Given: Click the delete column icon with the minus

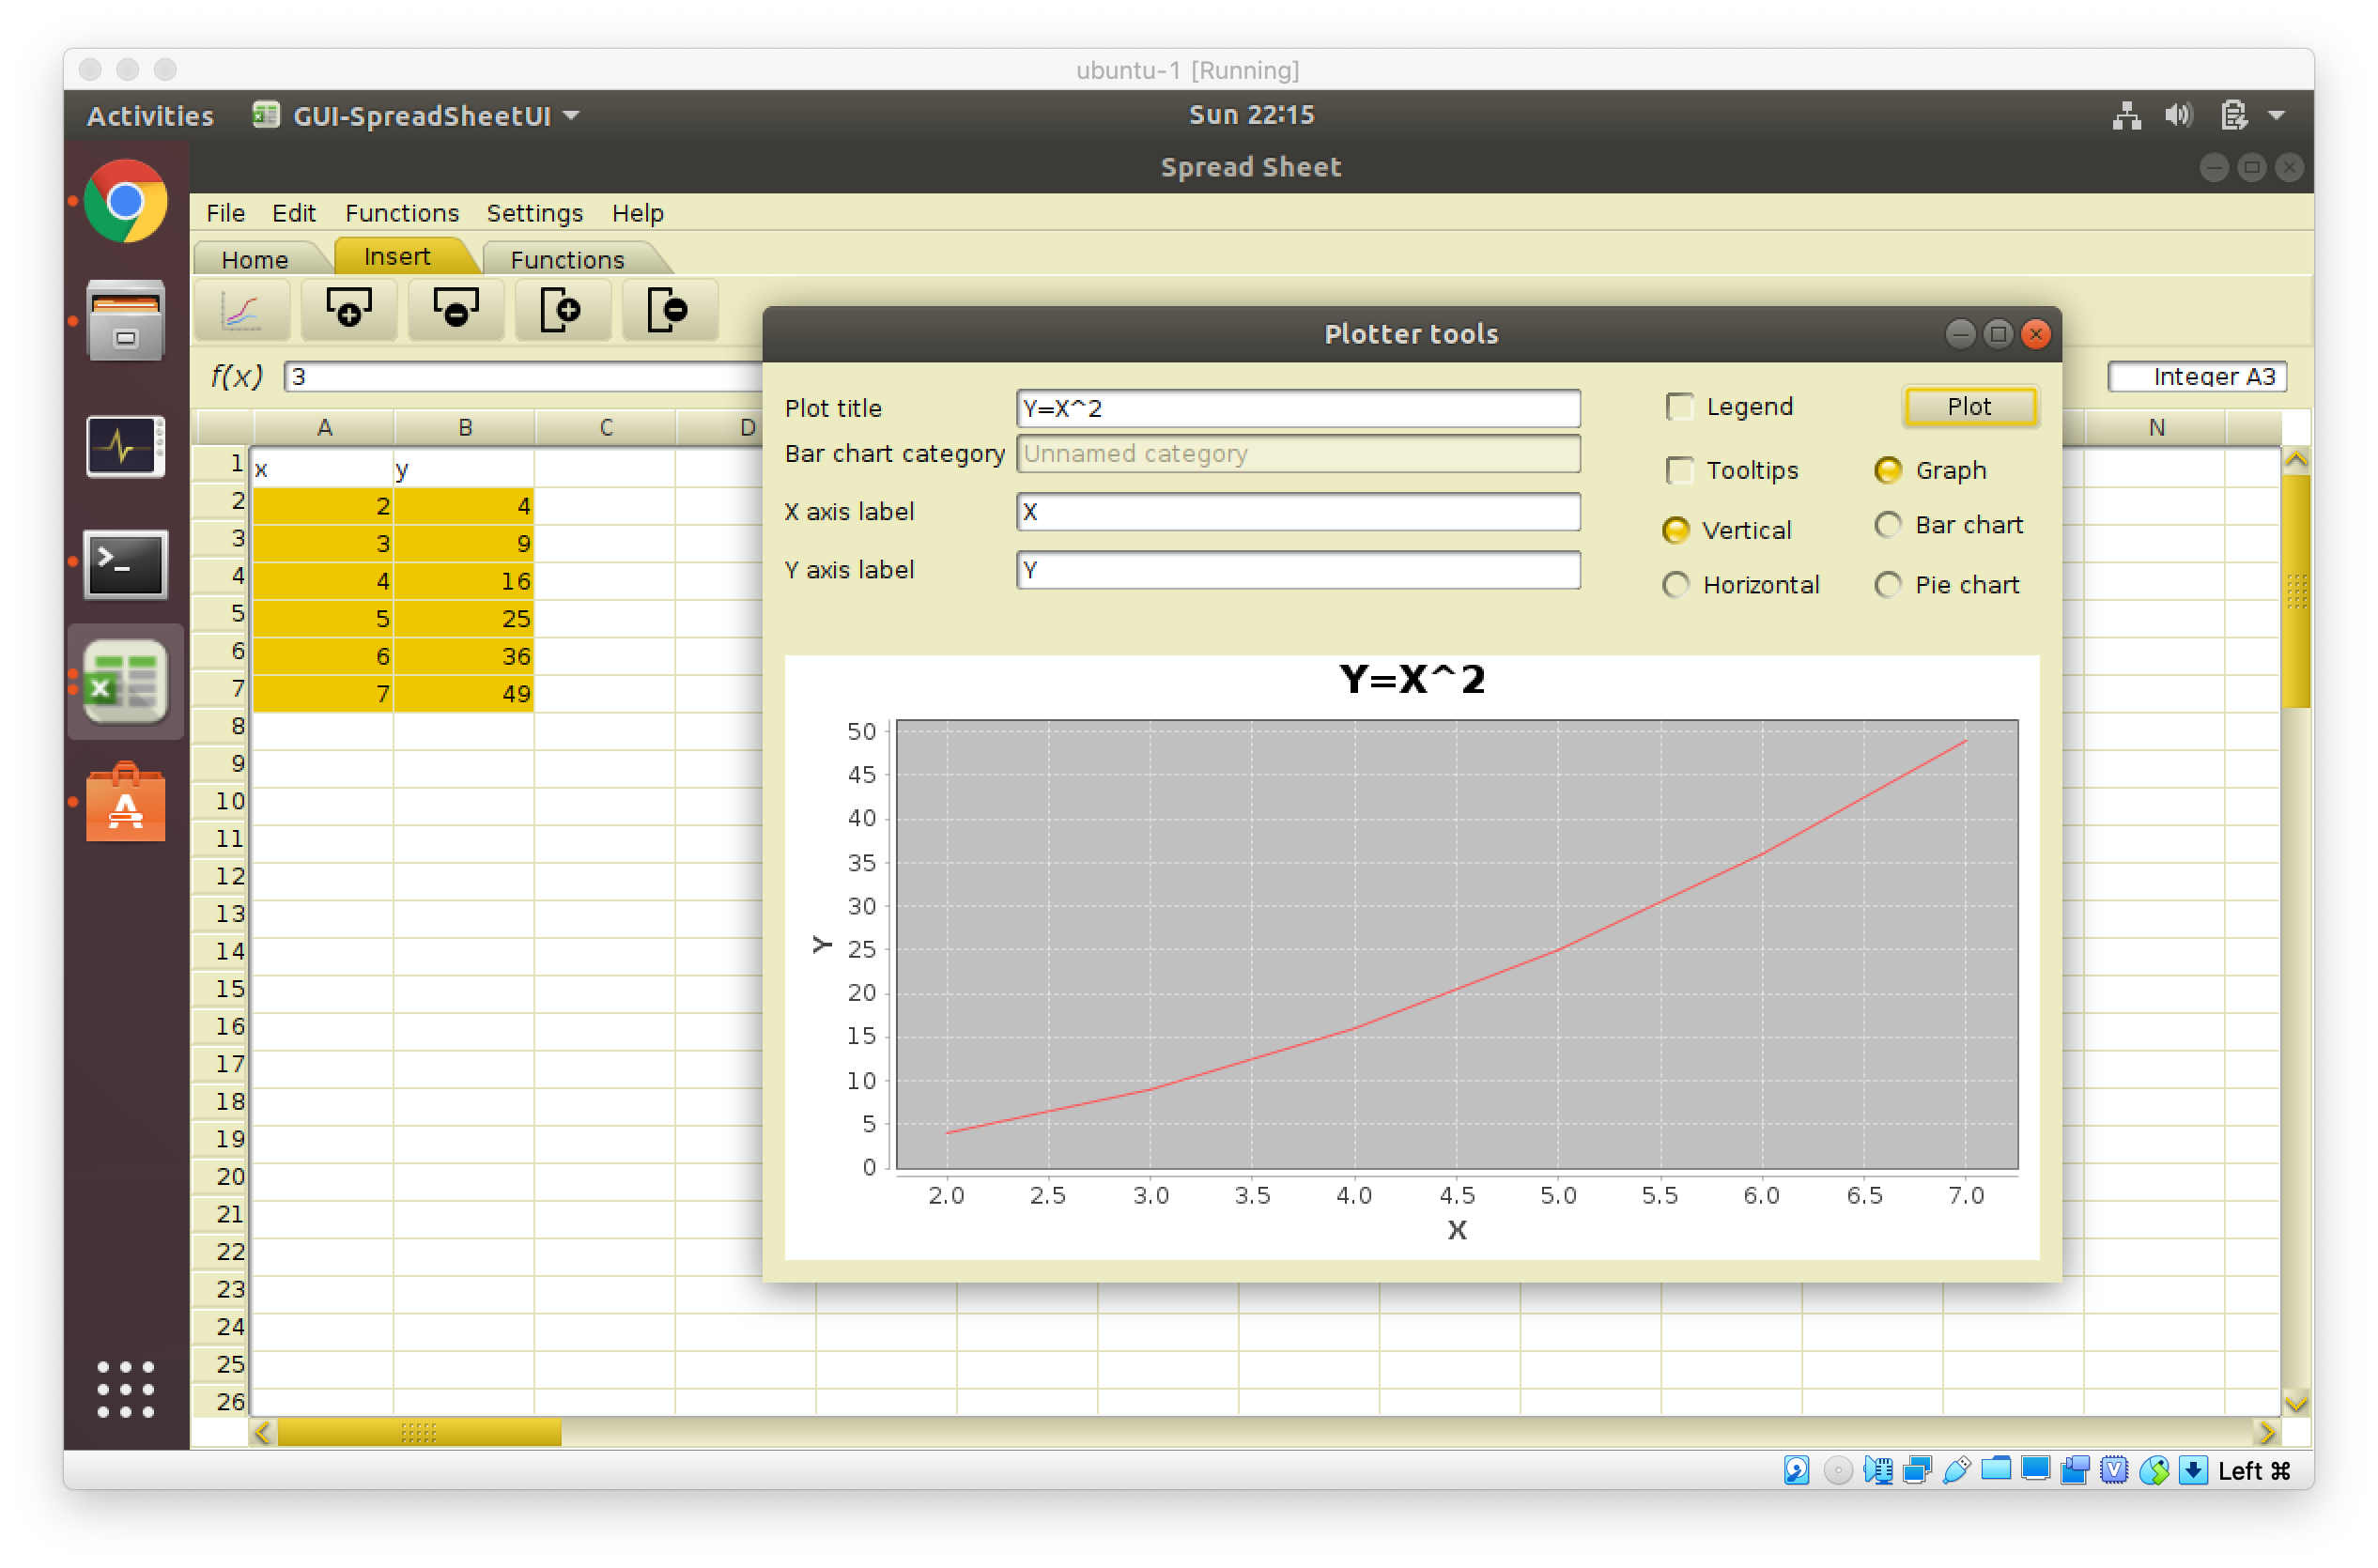Looking at the screenshot, I should (x=669, y=311).
